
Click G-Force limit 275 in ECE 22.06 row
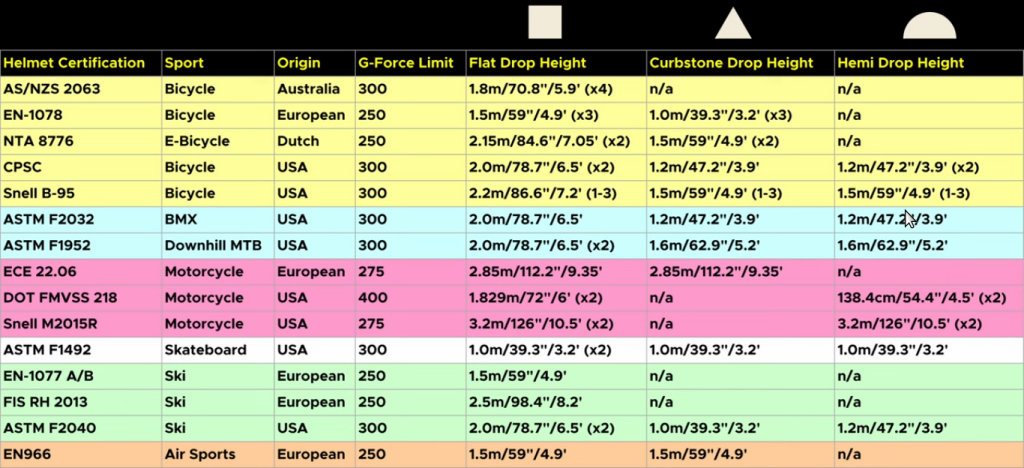tap(410, 272)
